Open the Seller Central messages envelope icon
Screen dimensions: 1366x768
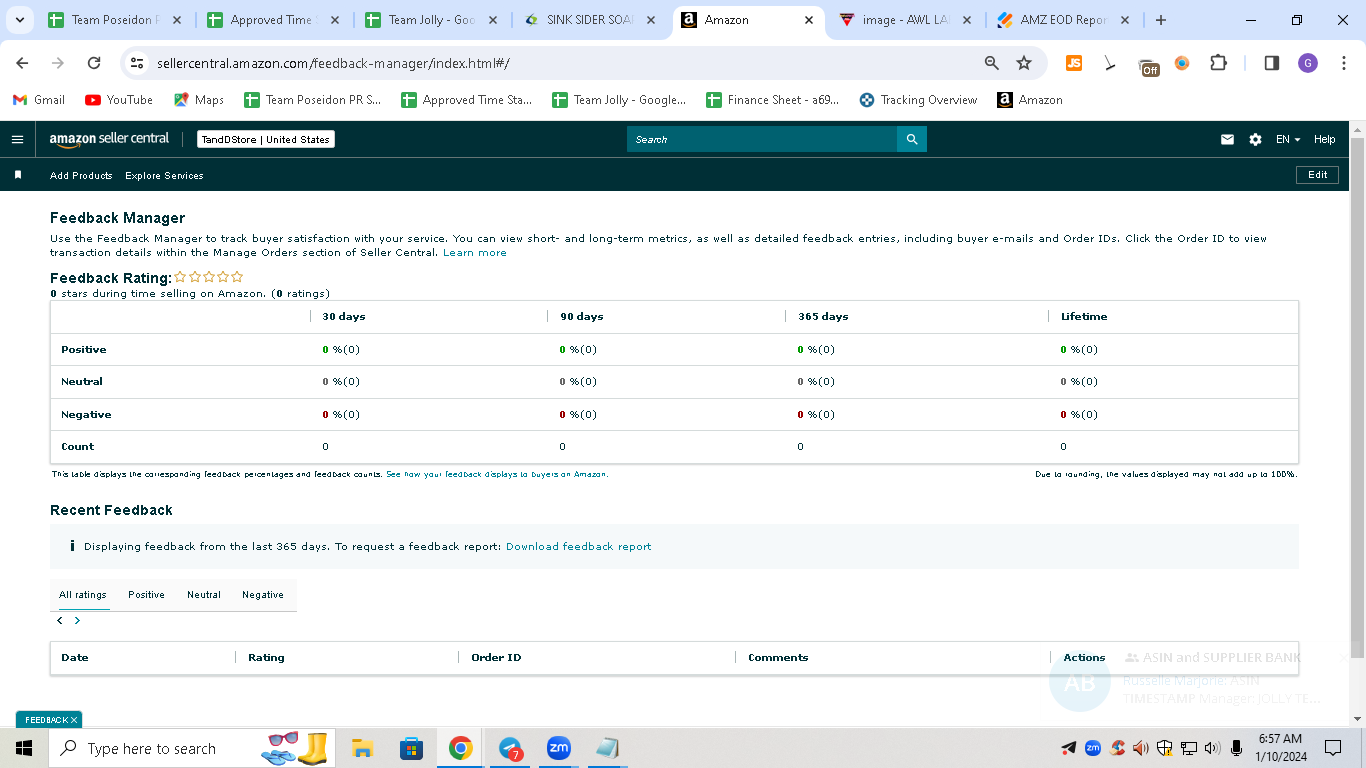(x=1227, y=140)
